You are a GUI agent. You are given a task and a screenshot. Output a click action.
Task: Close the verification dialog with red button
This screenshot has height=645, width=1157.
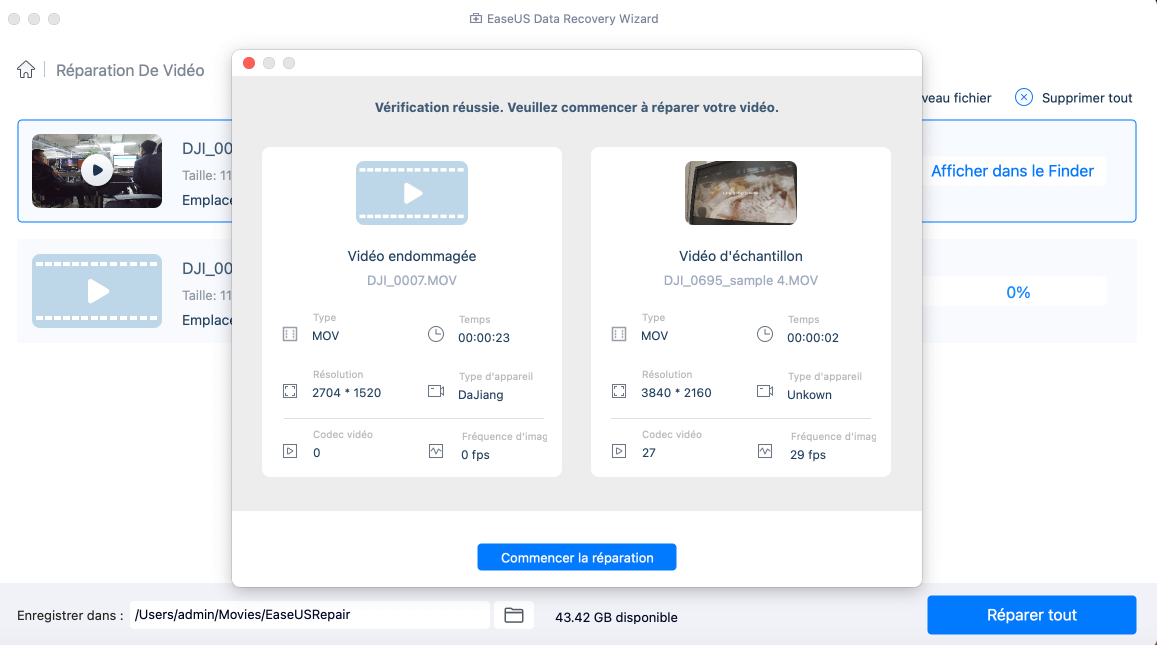click(249, 63)
